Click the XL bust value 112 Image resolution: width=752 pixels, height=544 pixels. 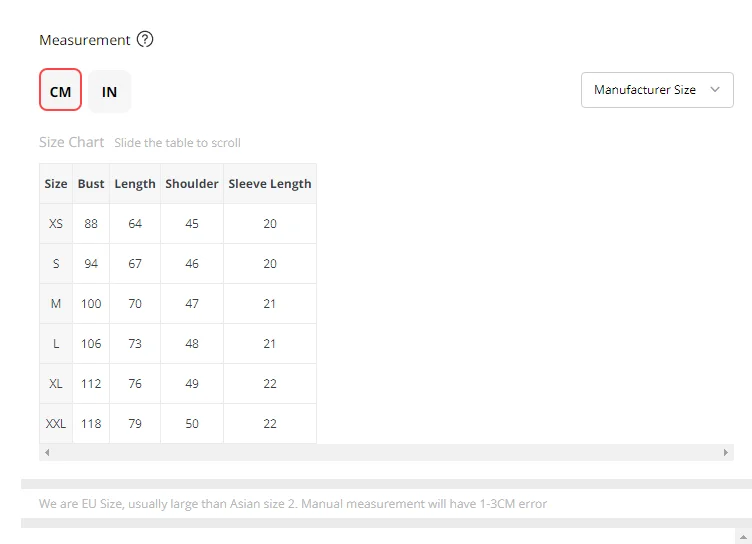[x=91, y=384]
